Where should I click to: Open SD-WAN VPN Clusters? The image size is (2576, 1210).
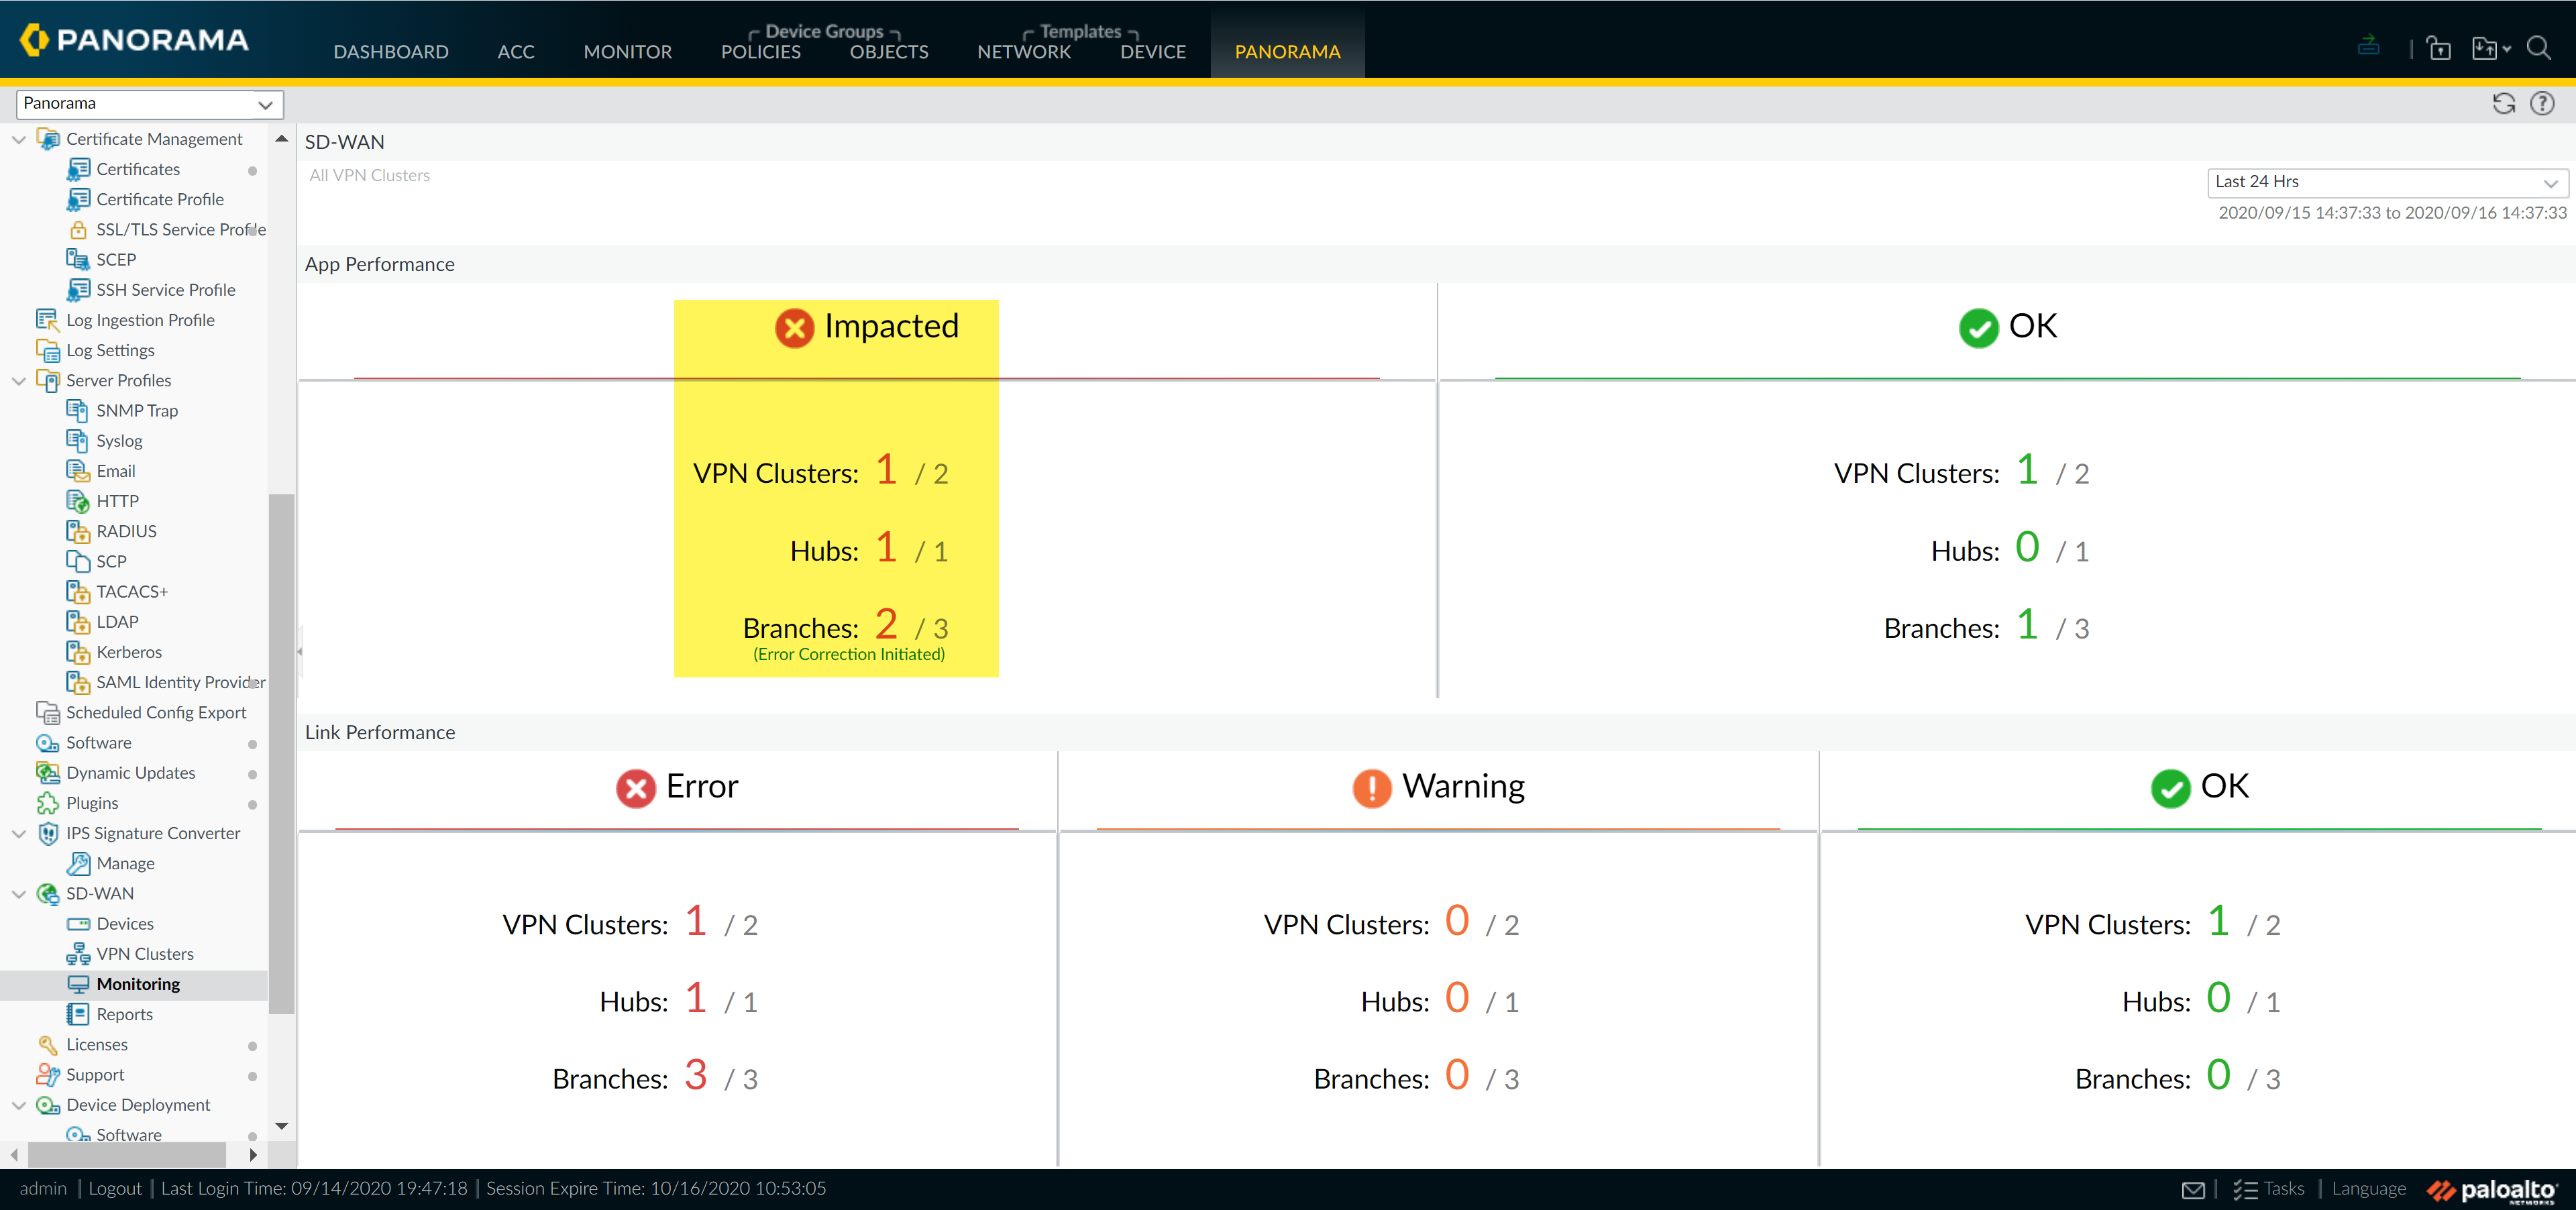(x=143, y=953)
